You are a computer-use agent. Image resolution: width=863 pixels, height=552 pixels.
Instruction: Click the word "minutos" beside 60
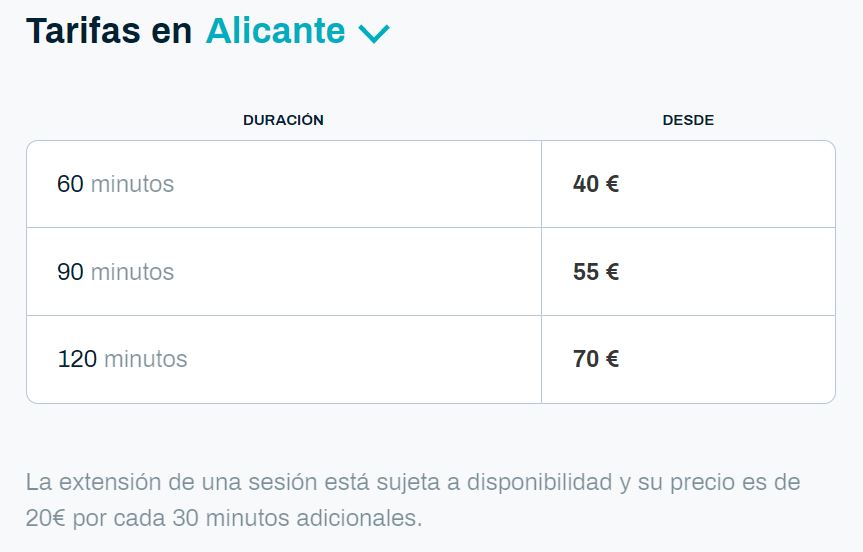click(132, 184)
